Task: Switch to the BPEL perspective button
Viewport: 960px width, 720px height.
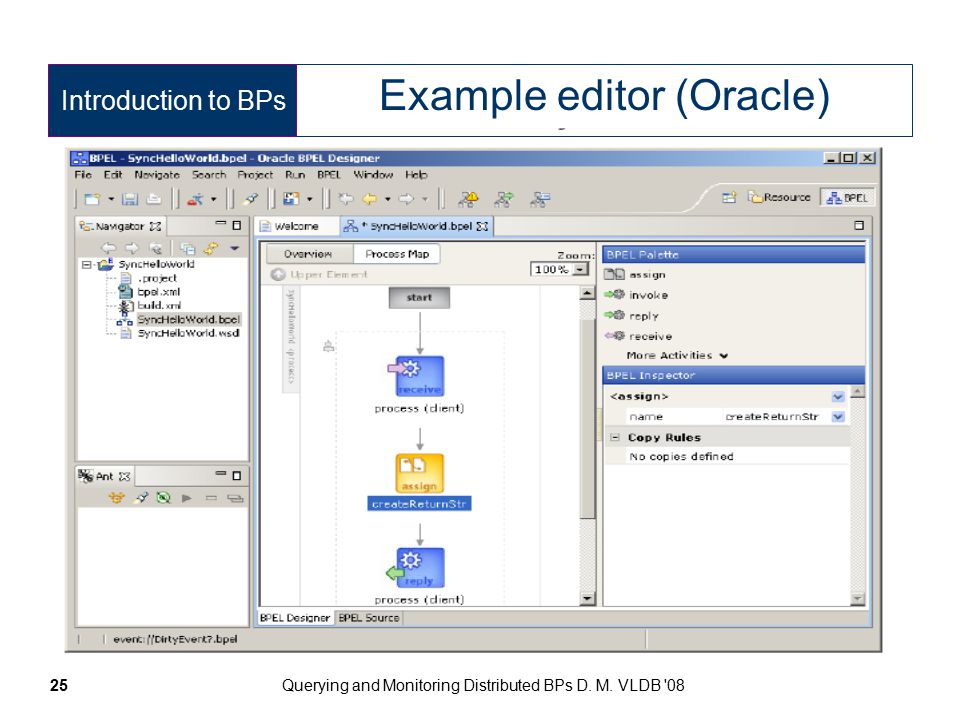Action: [x=847, y=198]
